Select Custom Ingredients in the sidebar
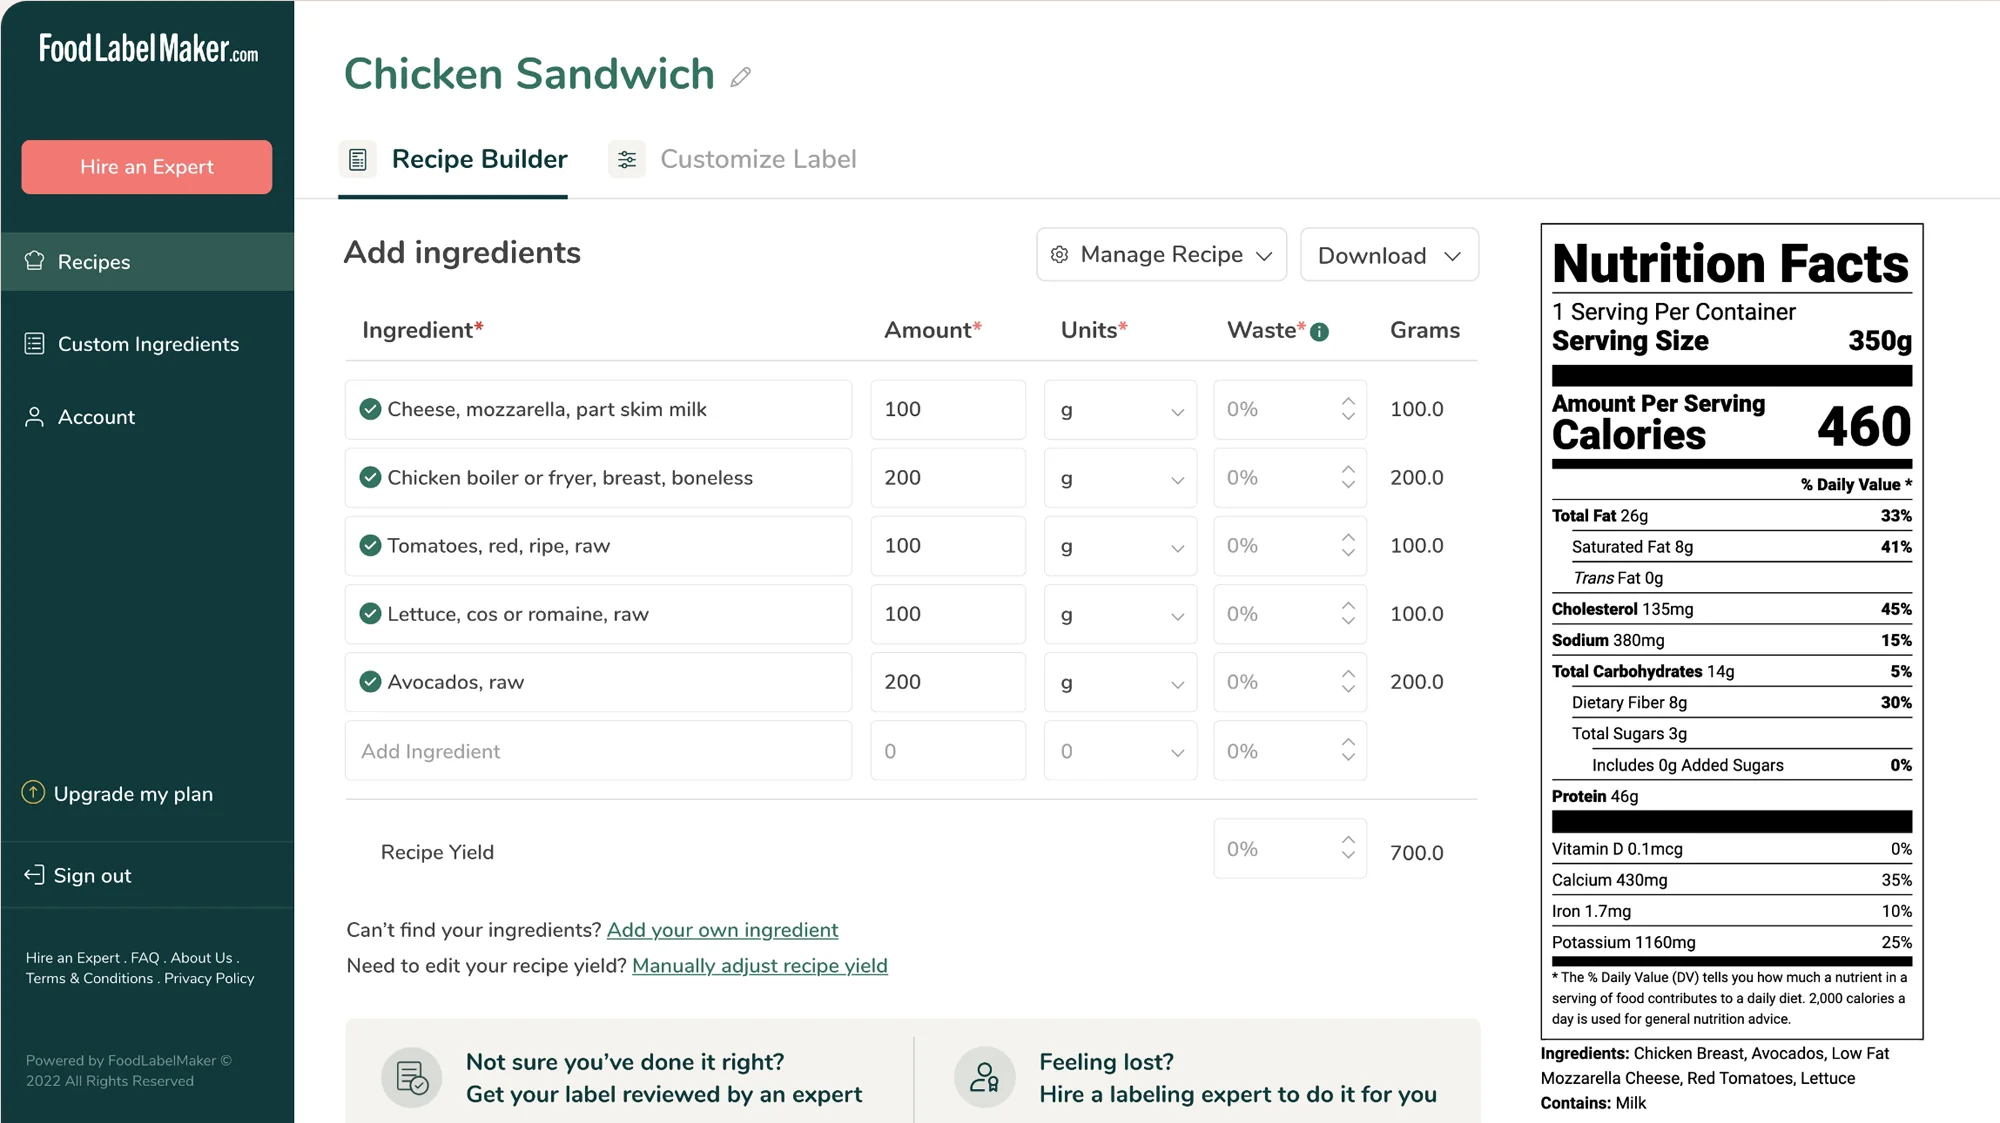This screenshot has width=2000, height=1123. [x=148, y=343]
